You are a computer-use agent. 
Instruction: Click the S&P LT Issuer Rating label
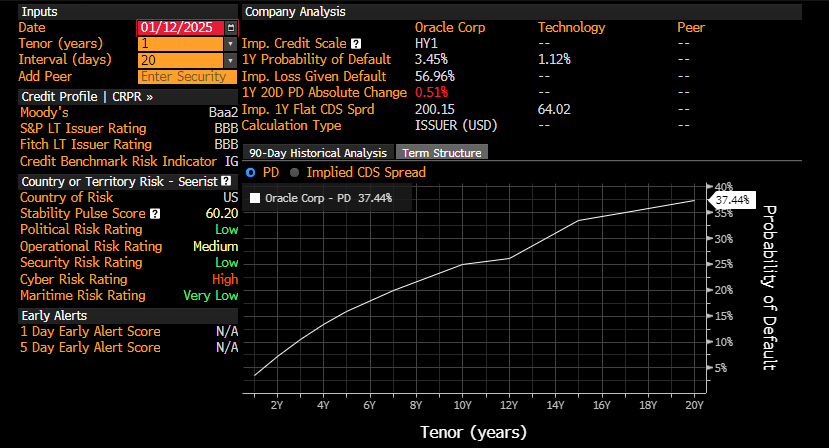pos(83,129)
